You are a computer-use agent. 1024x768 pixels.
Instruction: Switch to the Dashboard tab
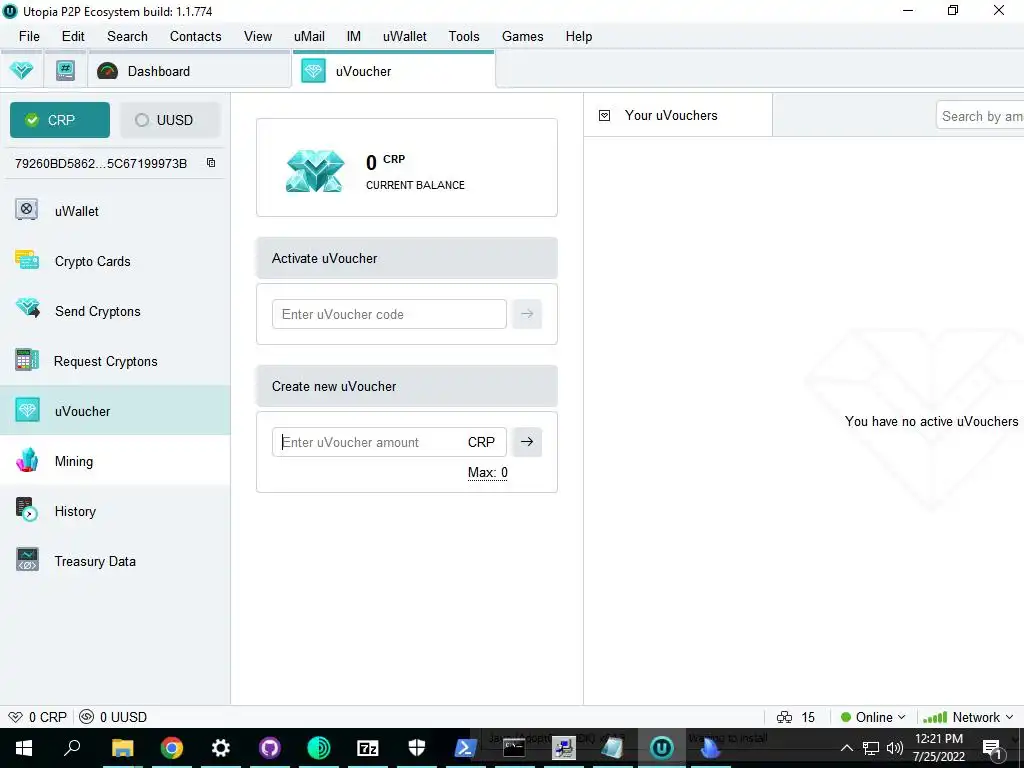click(190, 71)
